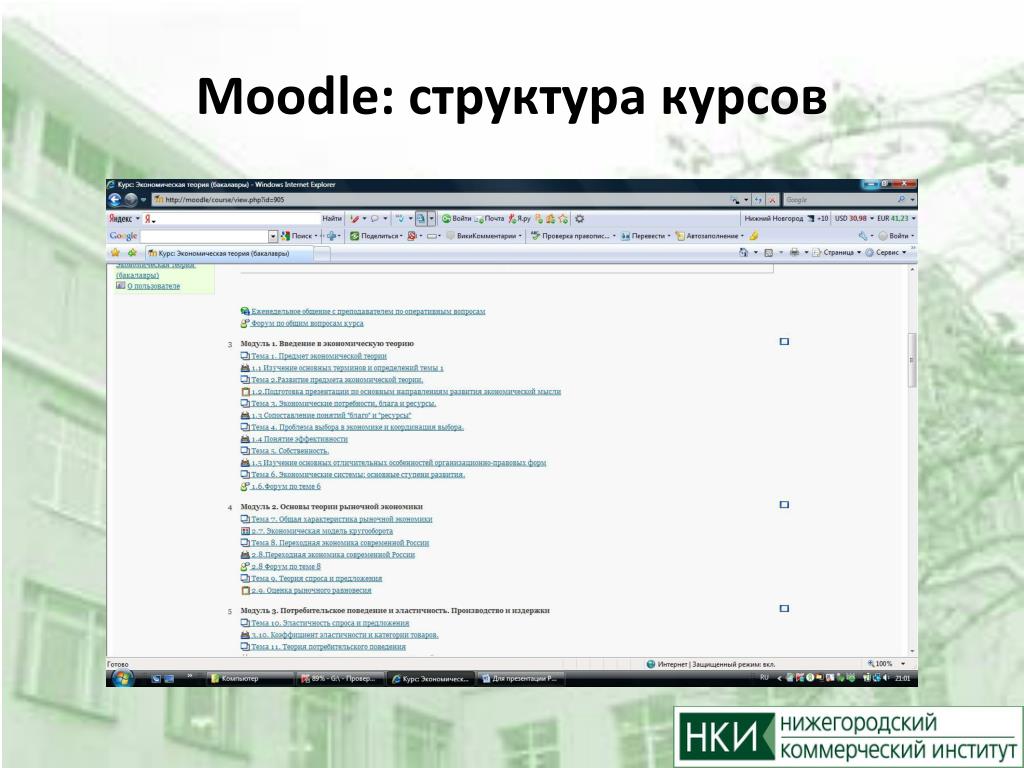
Task: Click the glossary icon beside 1.4 Понятие эффективности
Action: [x=246, y=439]
